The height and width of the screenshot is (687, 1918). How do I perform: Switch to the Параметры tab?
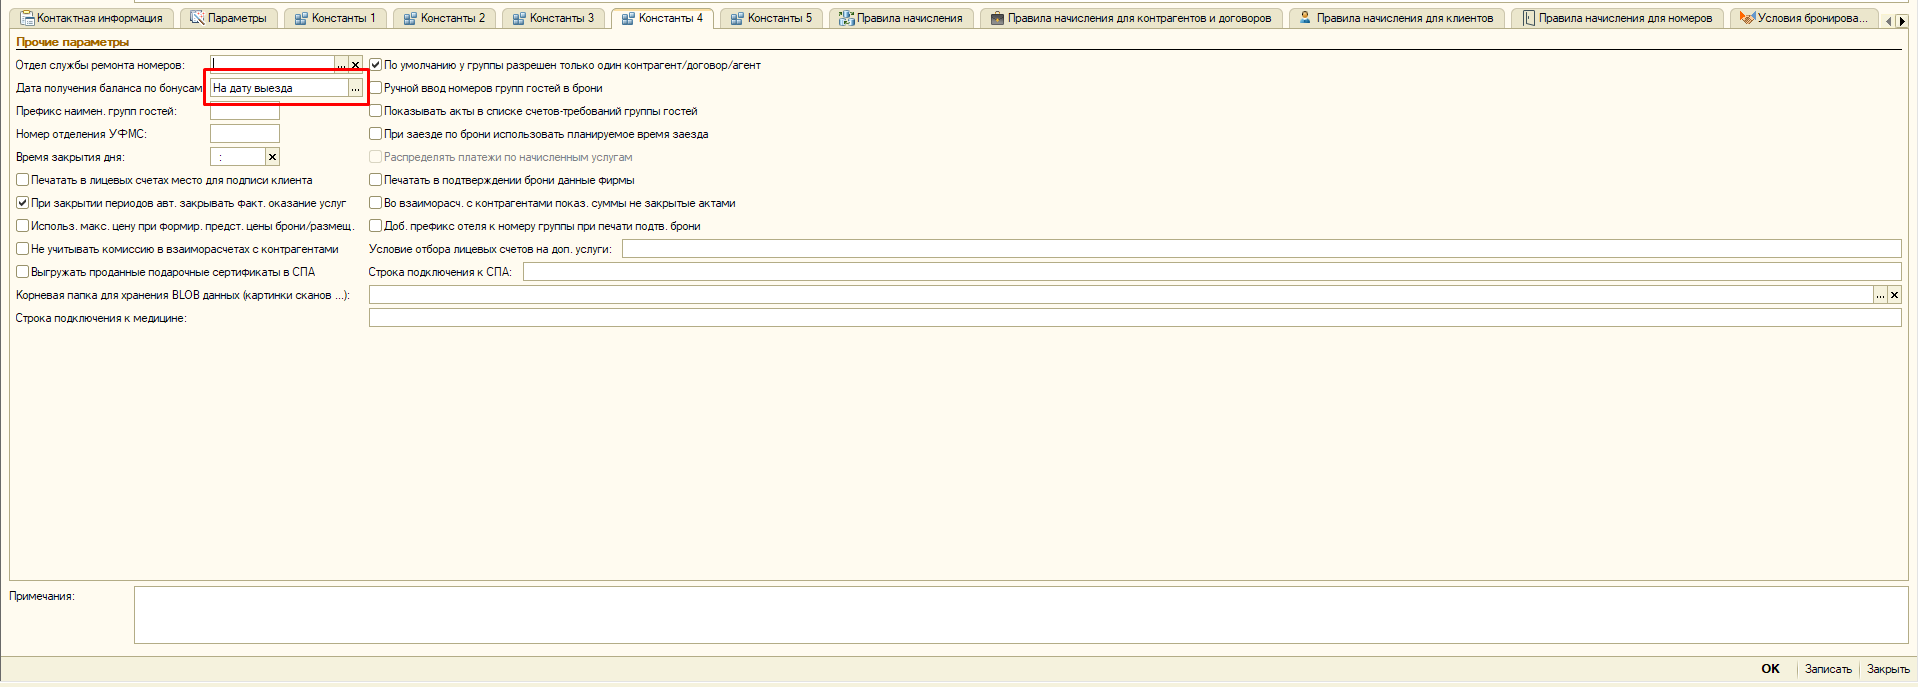click(229, 18)
